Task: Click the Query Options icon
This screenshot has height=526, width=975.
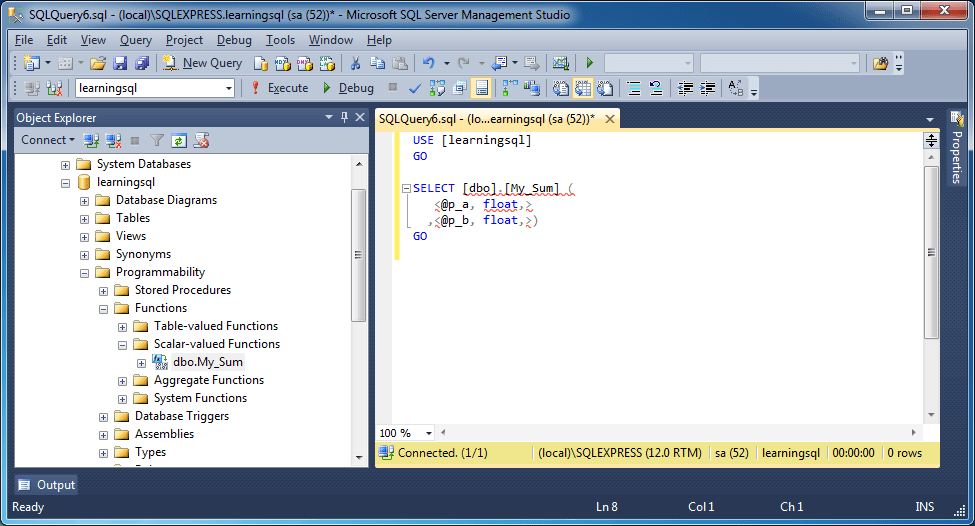Action: click(460, 88)
